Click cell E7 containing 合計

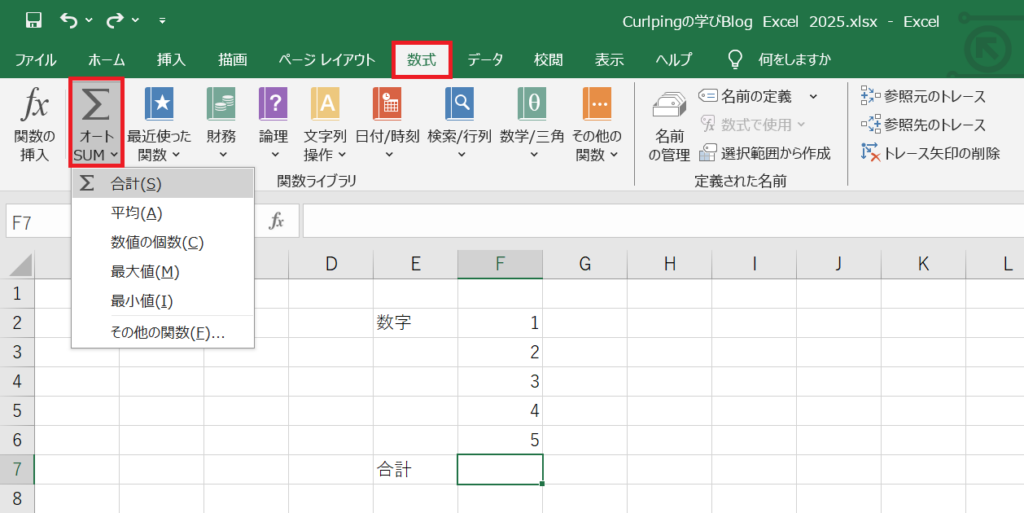coord(415,469)
